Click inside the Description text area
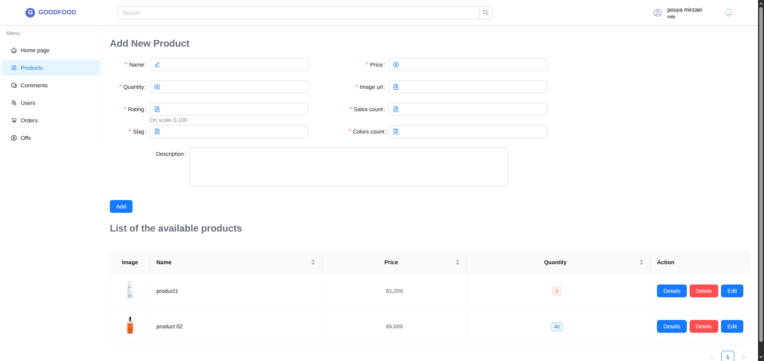 (x=348, y=167)
